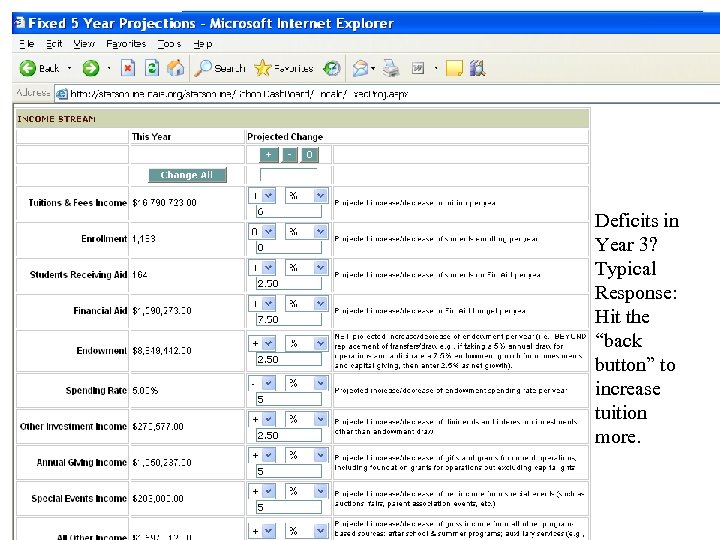Open the History icon
The height and width of the screenshot is (540, 720).
(x=332, y=68)
